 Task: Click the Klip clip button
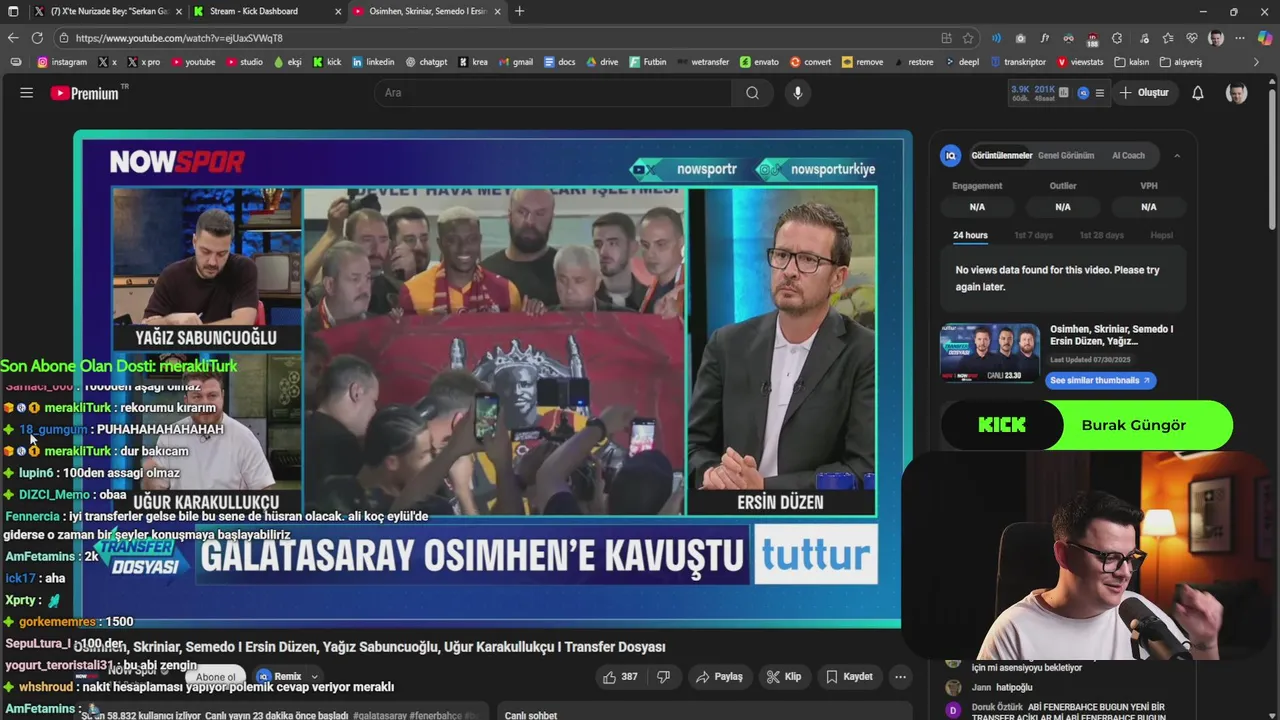point(783,677)
